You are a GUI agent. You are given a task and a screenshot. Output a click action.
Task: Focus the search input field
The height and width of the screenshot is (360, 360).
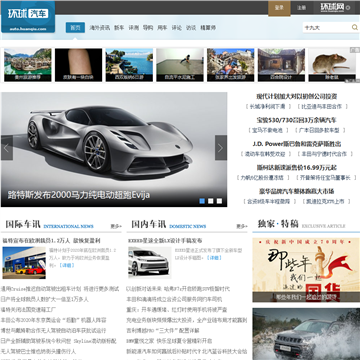pos(327,28)
